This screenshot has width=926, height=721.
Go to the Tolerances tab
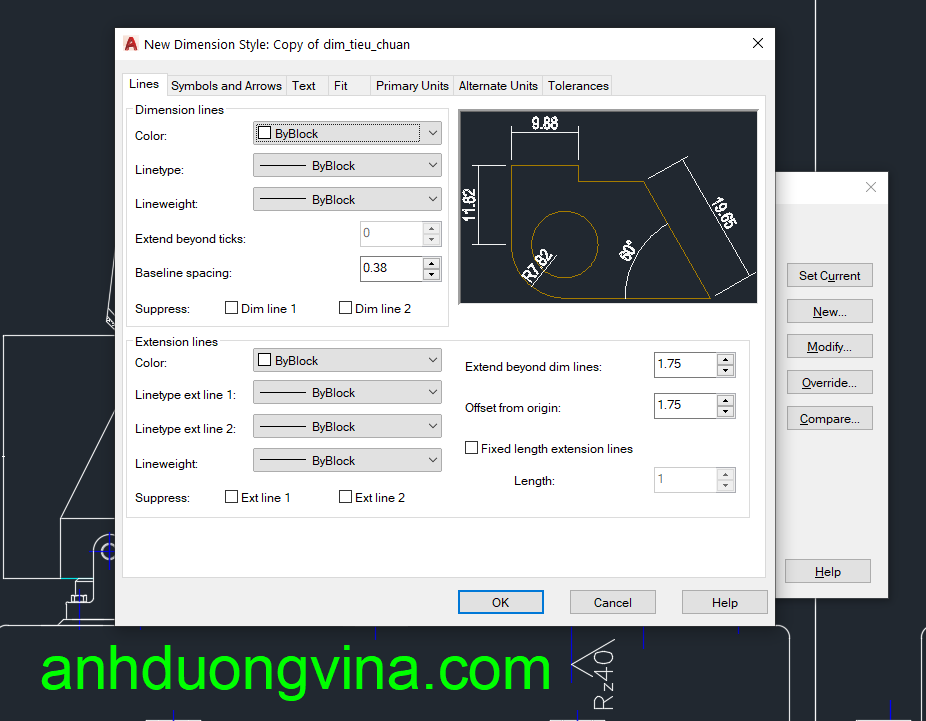coord(578,86)
